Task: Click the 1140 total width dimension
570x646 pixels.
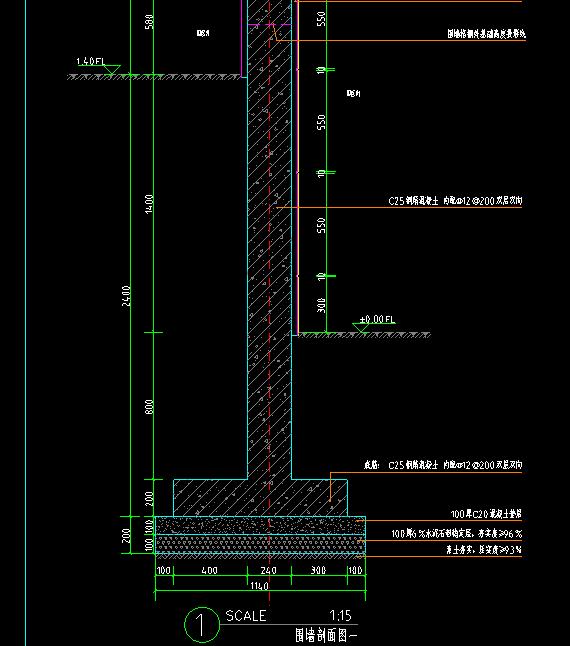Action: [259, 585]
